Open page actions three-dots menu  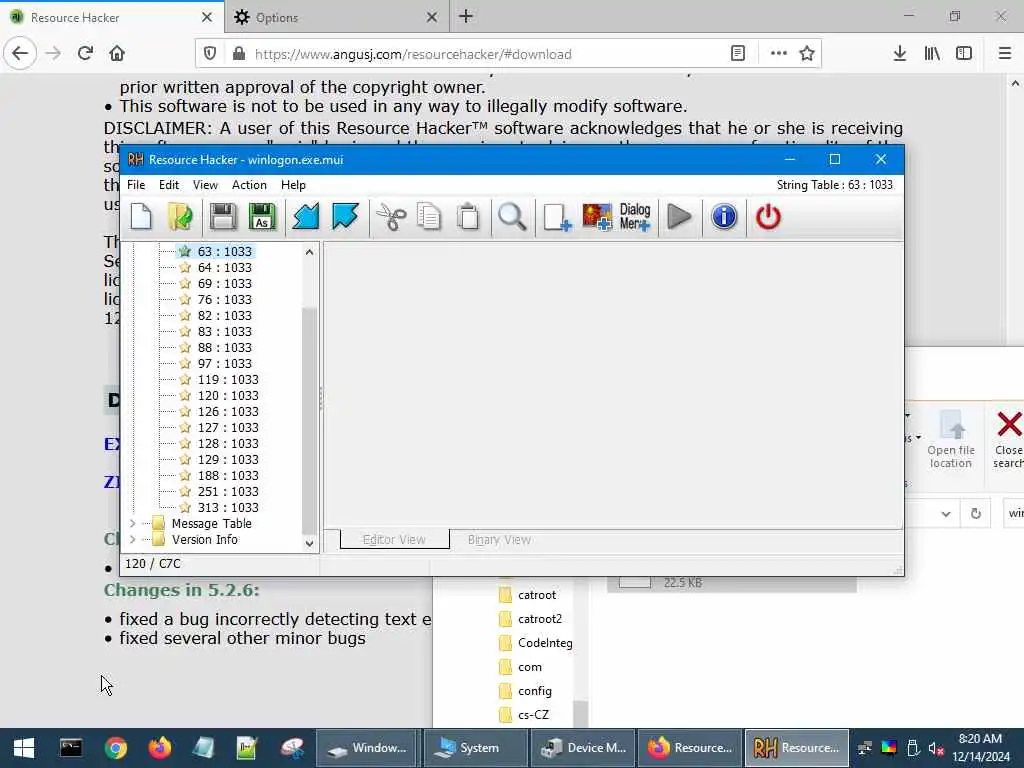[778, 54]
